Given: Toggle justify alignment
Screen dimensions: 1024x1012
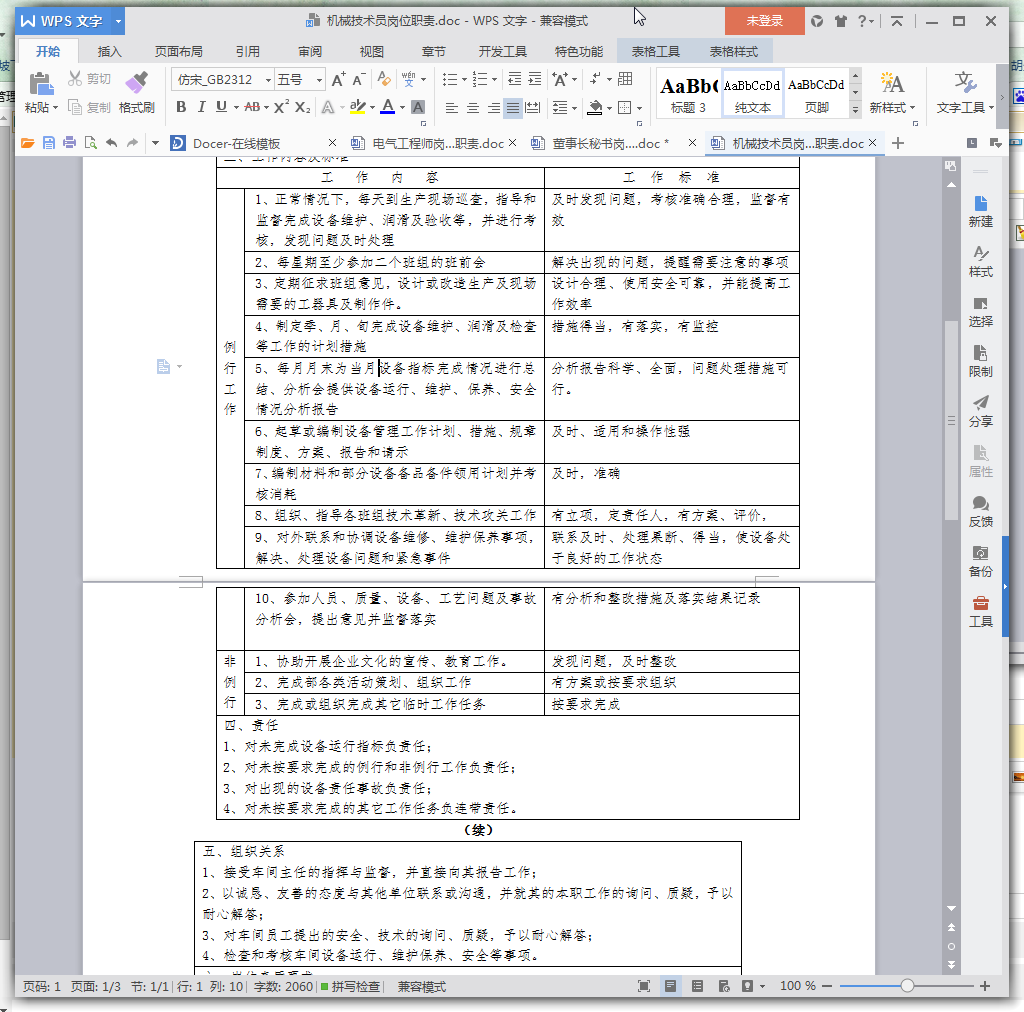Looking at the screenshot, I should pos(513,108).
